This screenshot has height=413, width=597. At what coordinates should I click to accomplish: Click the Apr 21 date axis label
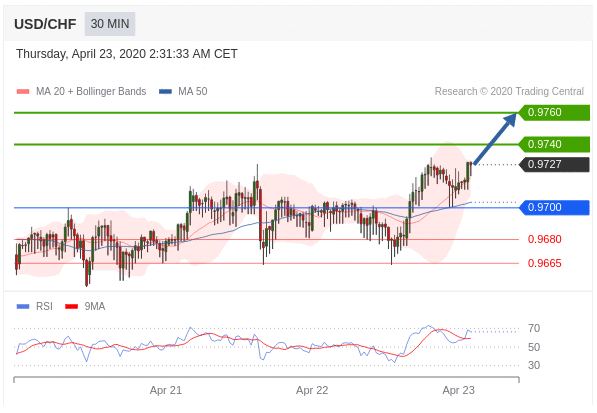[x=166, y=391]
